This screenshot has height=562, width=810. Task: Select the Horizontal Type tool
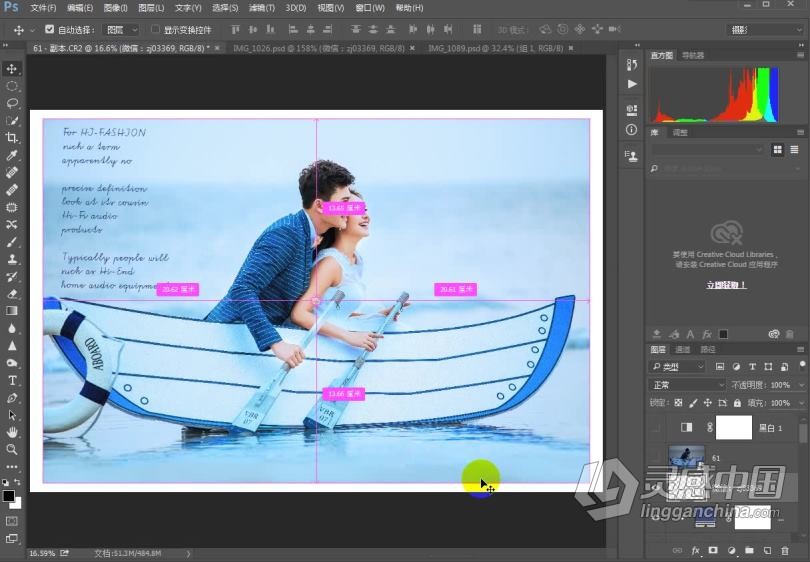11,381
